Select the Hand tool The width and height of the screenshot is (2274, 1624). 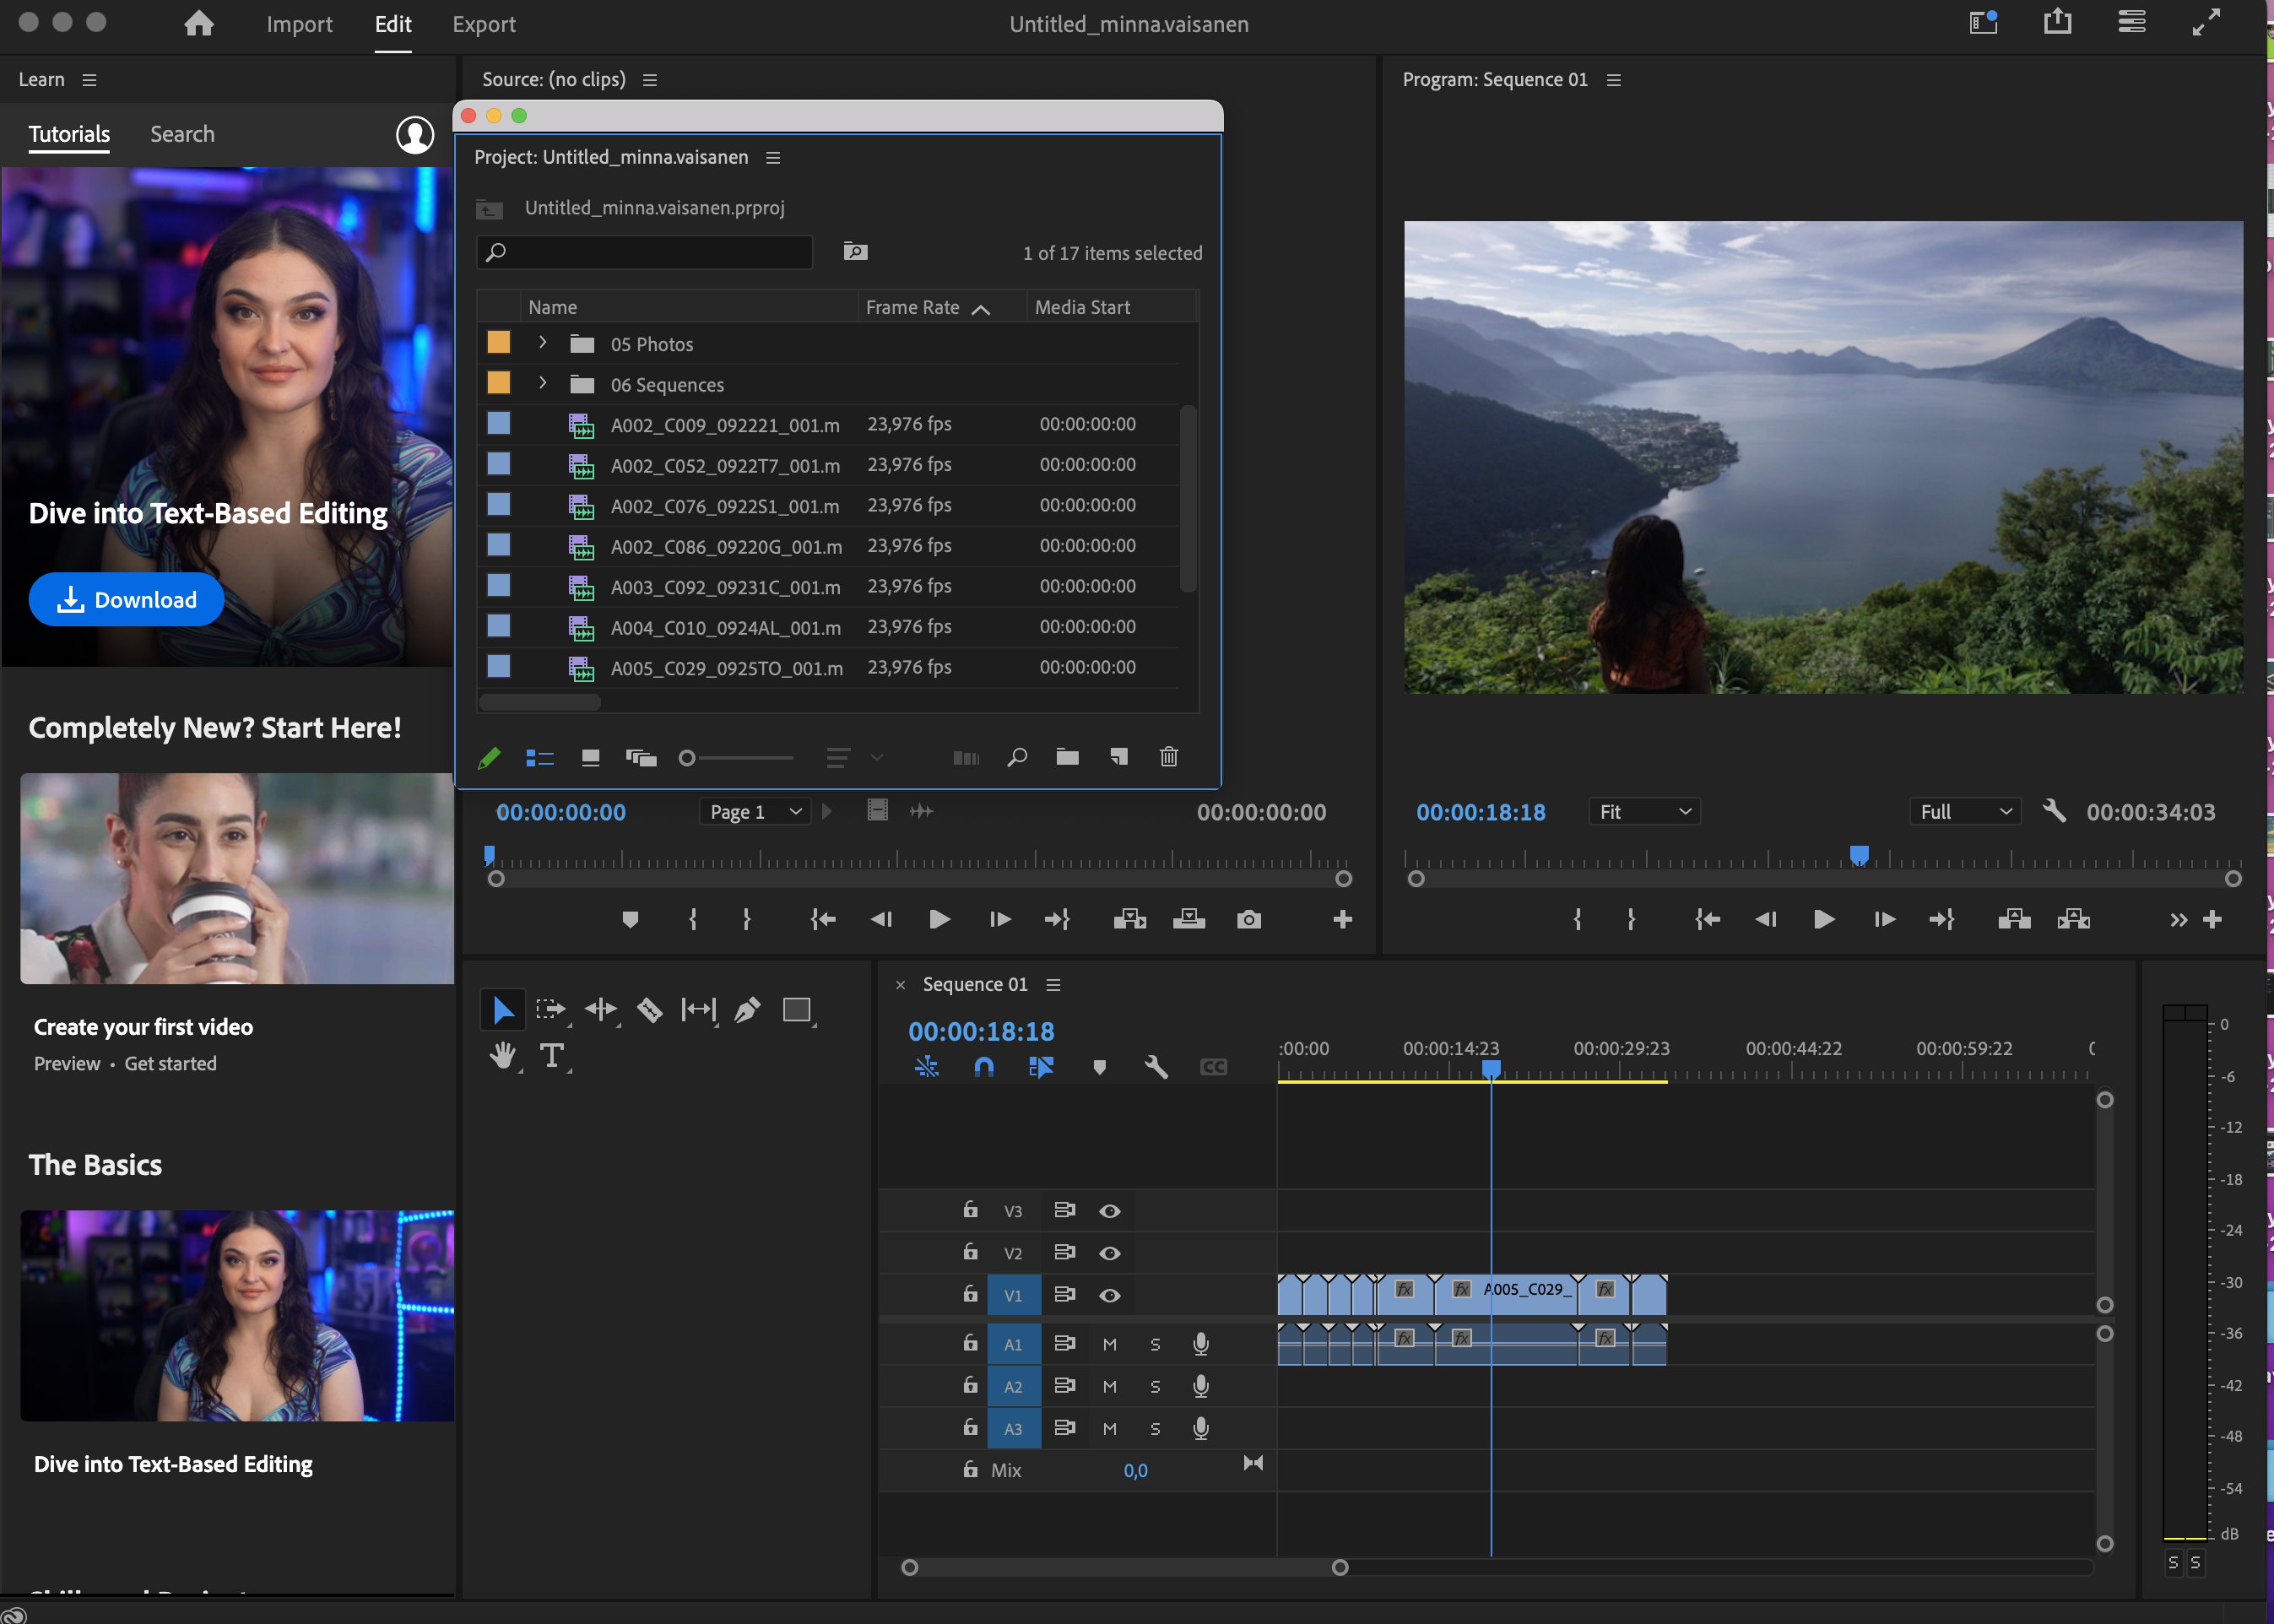coord(502,1056)
